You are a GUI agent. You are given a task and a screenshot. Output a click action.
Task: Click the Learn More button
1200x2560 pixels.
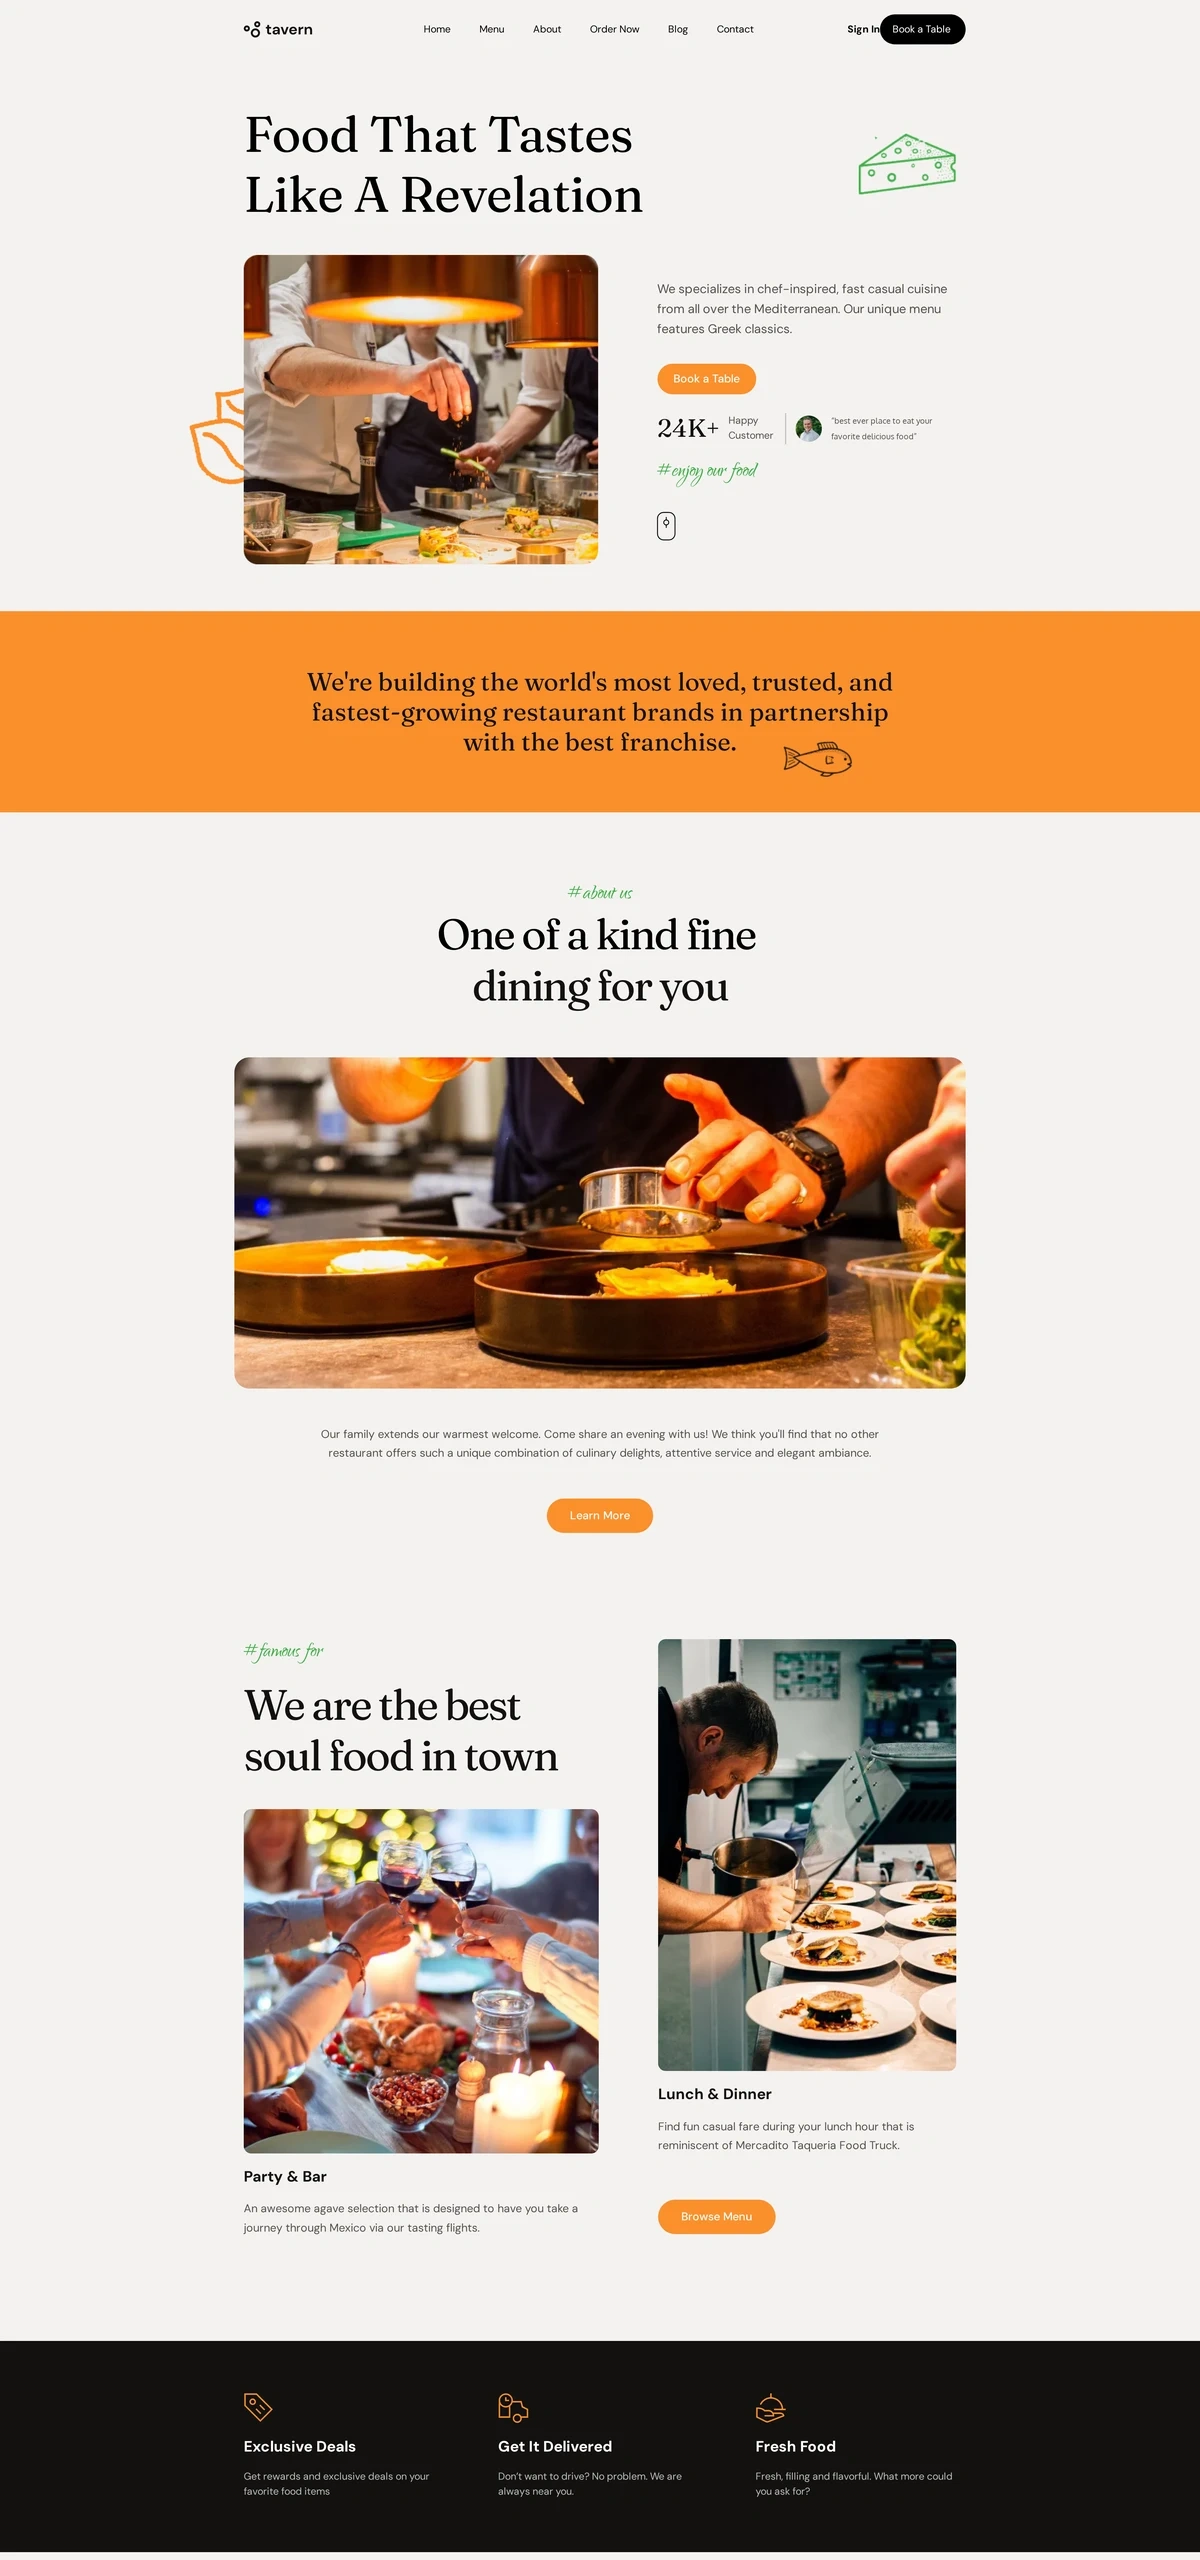pyautogui.click(x=600, y=1515)
